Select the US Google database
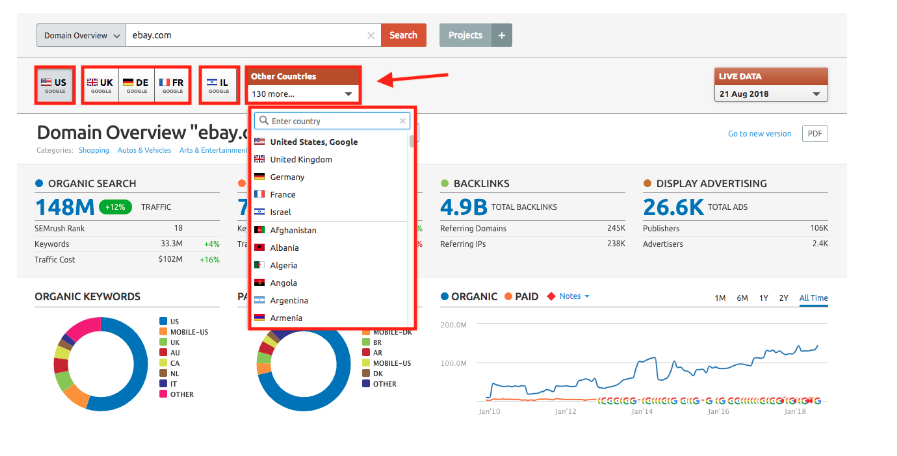 click(x=55, y=85)
